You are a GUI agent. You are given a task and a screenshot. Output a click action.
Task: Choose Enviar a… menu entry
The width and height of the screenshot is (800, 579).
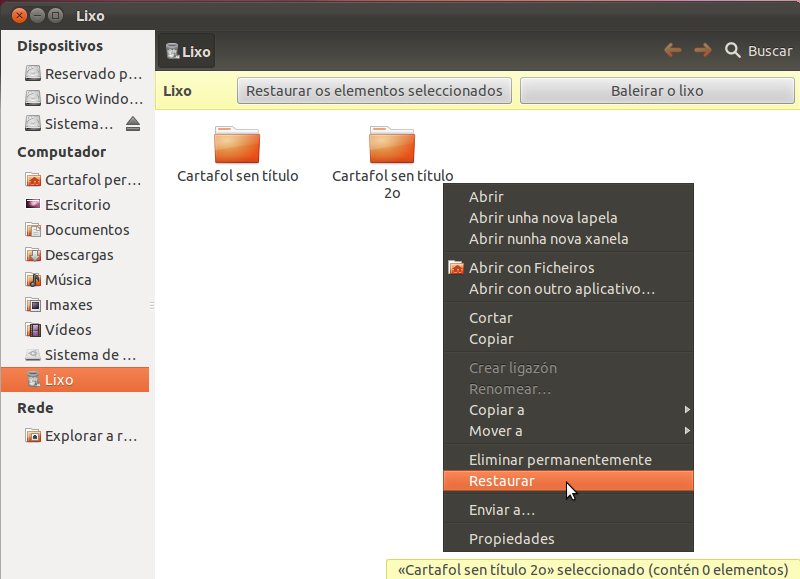(568, 510)
